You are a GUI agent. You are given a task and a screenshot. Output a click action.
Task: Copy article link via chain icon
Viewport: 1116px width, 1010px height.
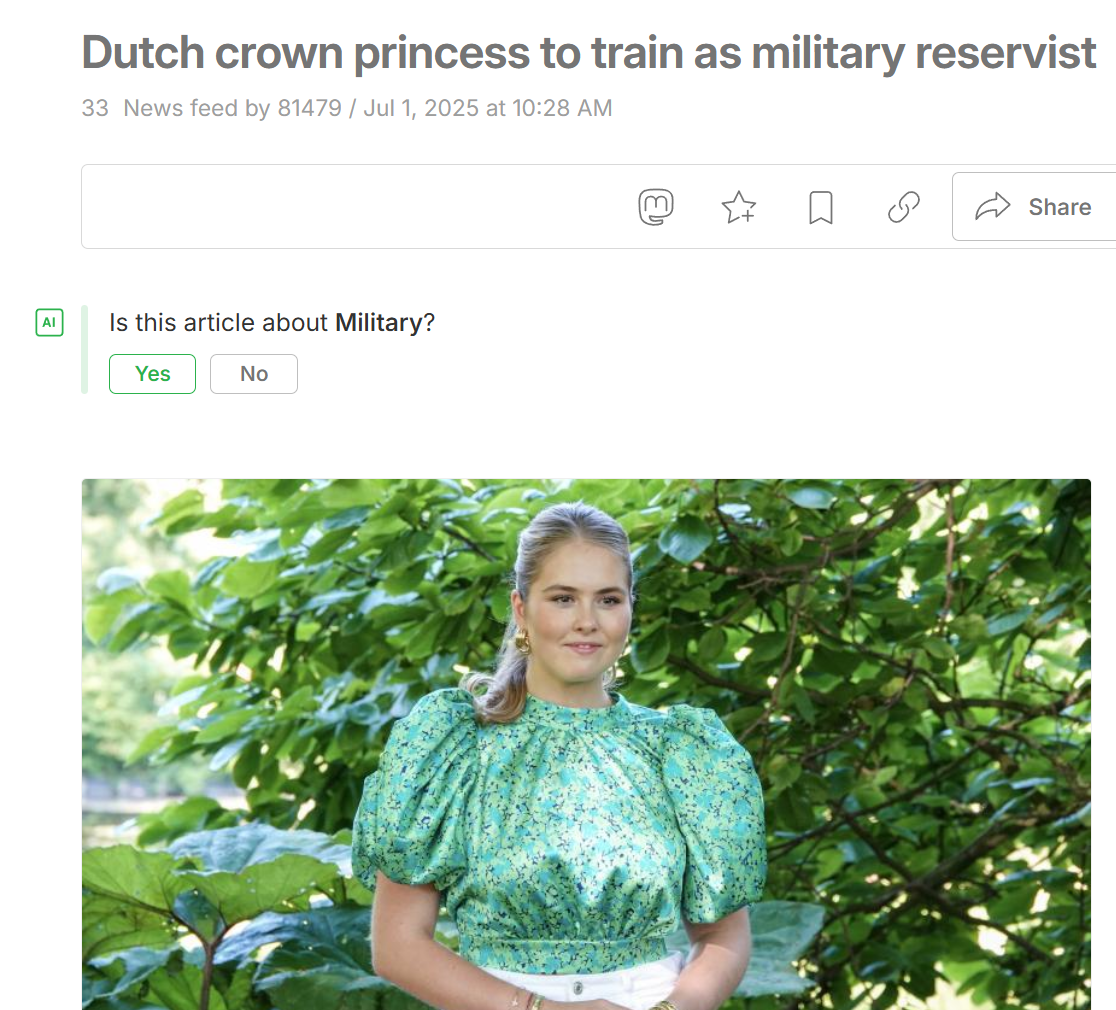click(904, 207)
